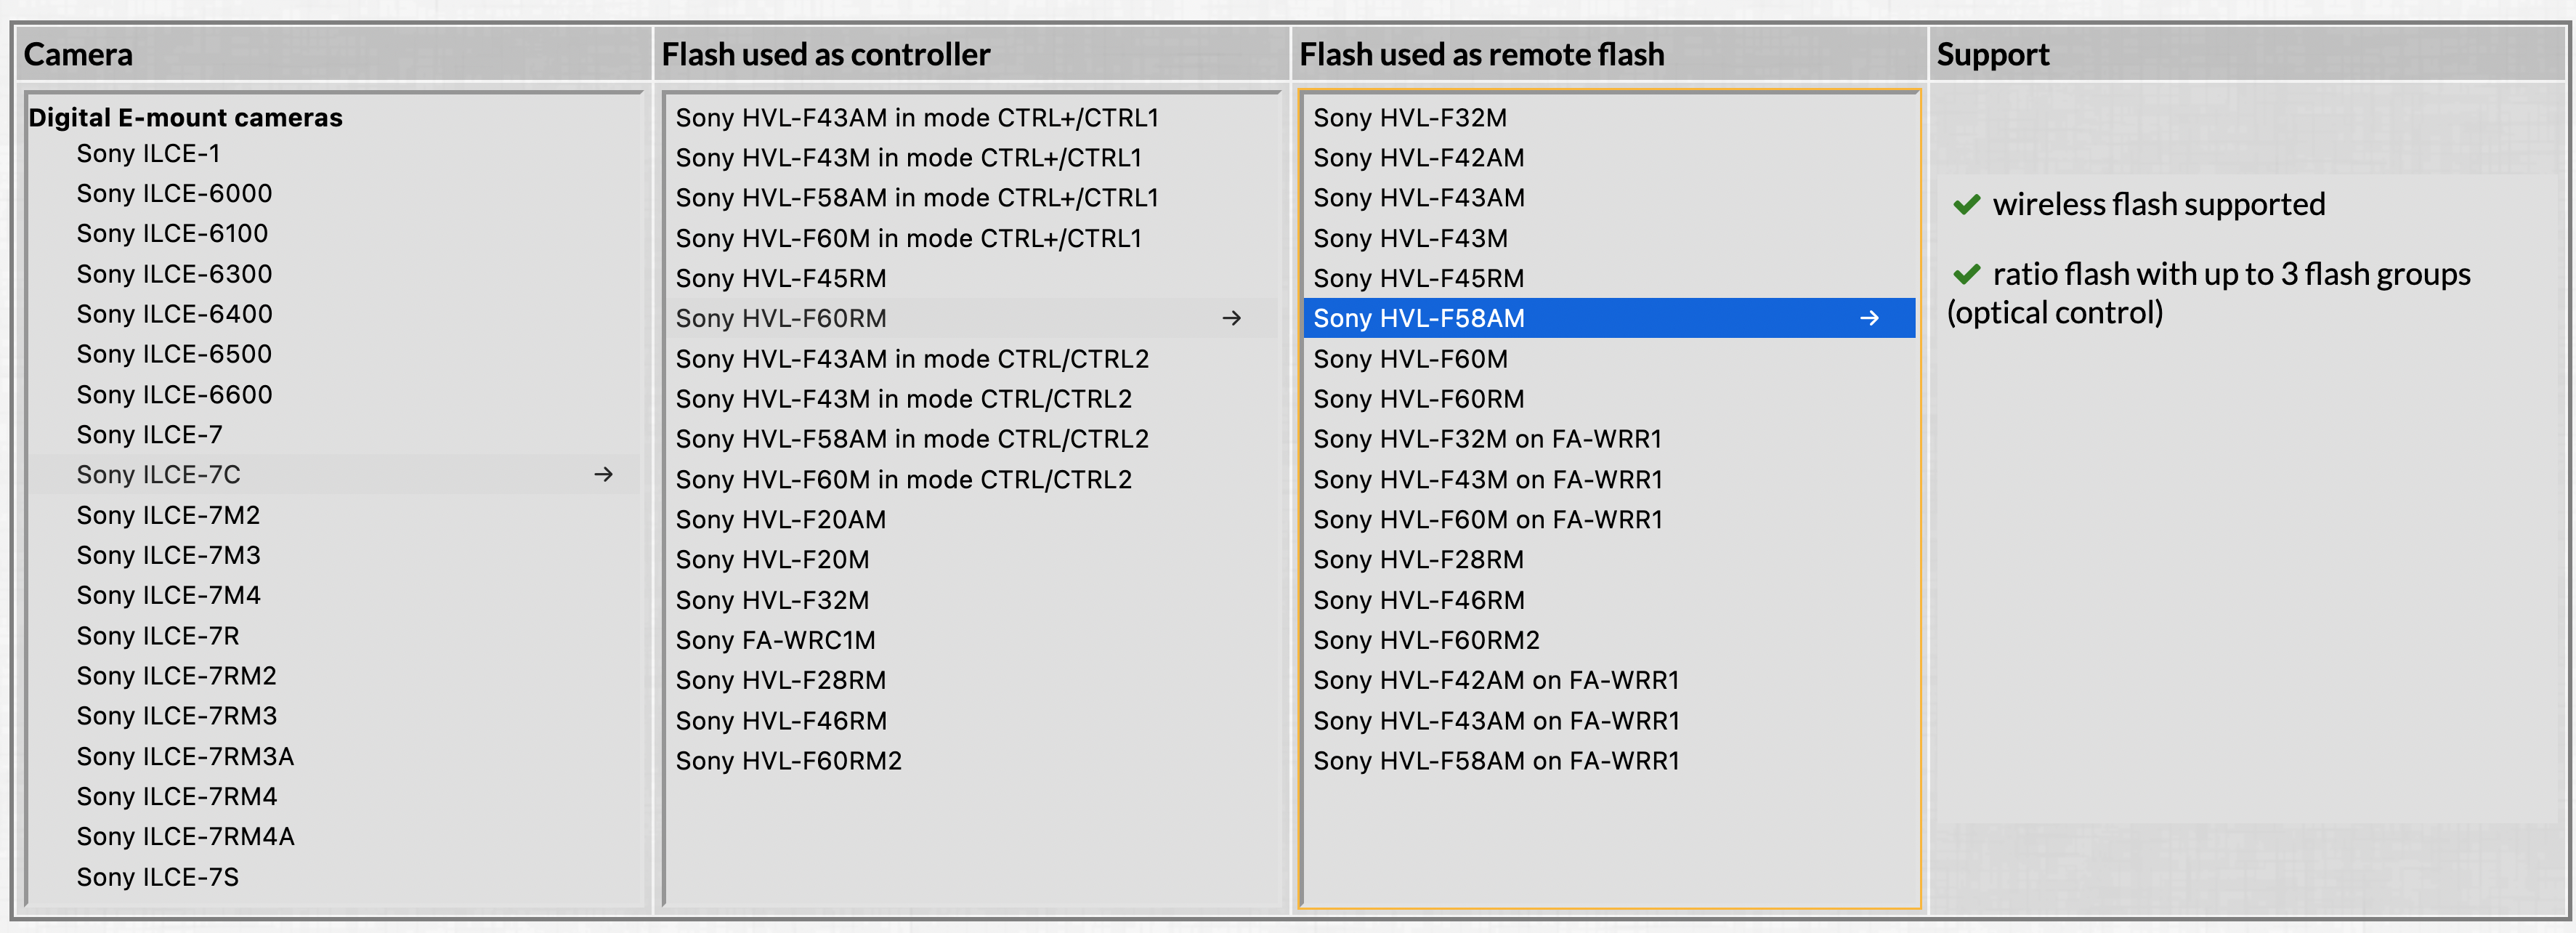Select Sony ILCE-7RM4A in camera list
2576x933 pixels.
pos(185,836)
